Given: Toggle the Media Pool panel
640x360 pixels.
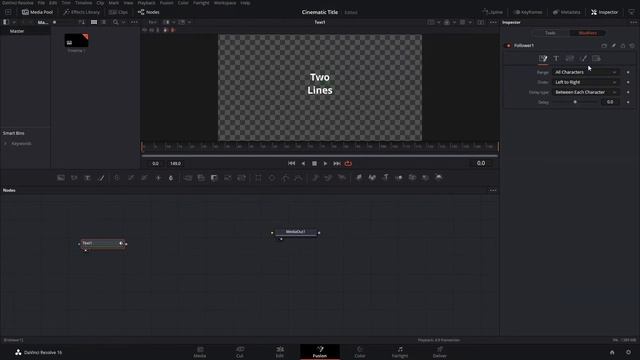Looking at the screenshot, I should [38, 12].
